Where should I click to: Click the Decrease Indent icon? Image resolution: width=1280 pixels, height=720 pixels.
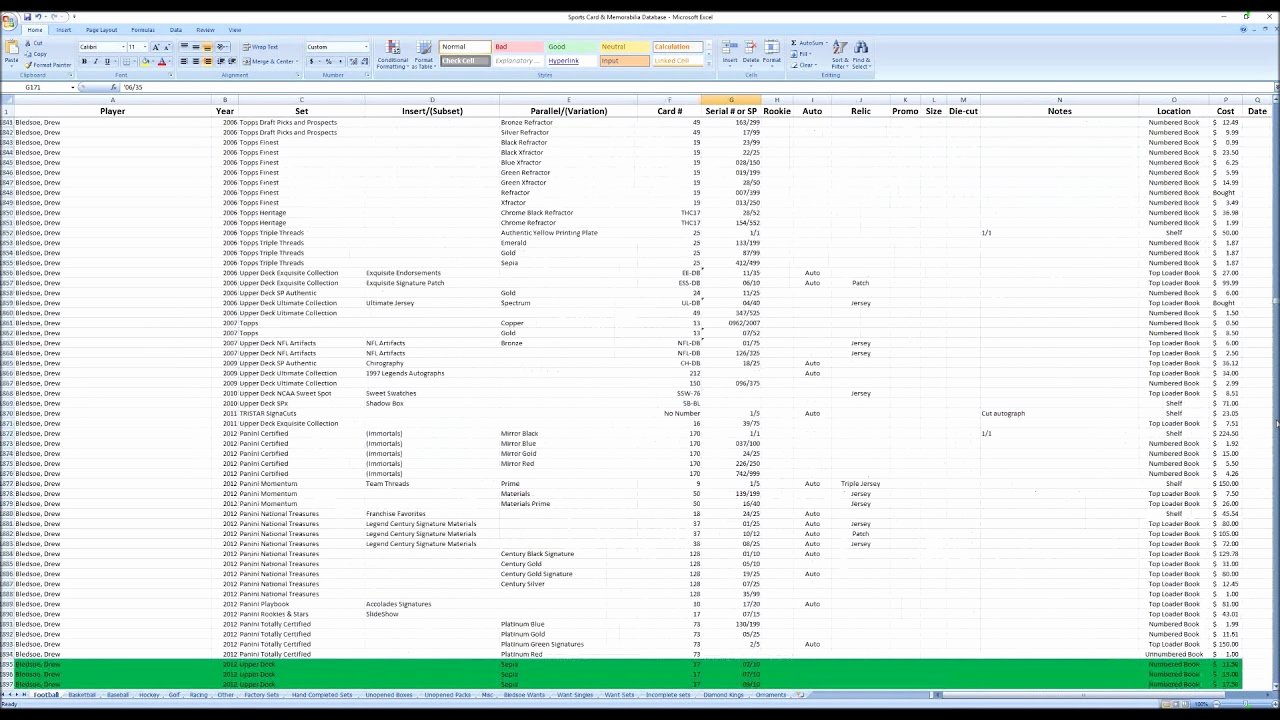220,62
